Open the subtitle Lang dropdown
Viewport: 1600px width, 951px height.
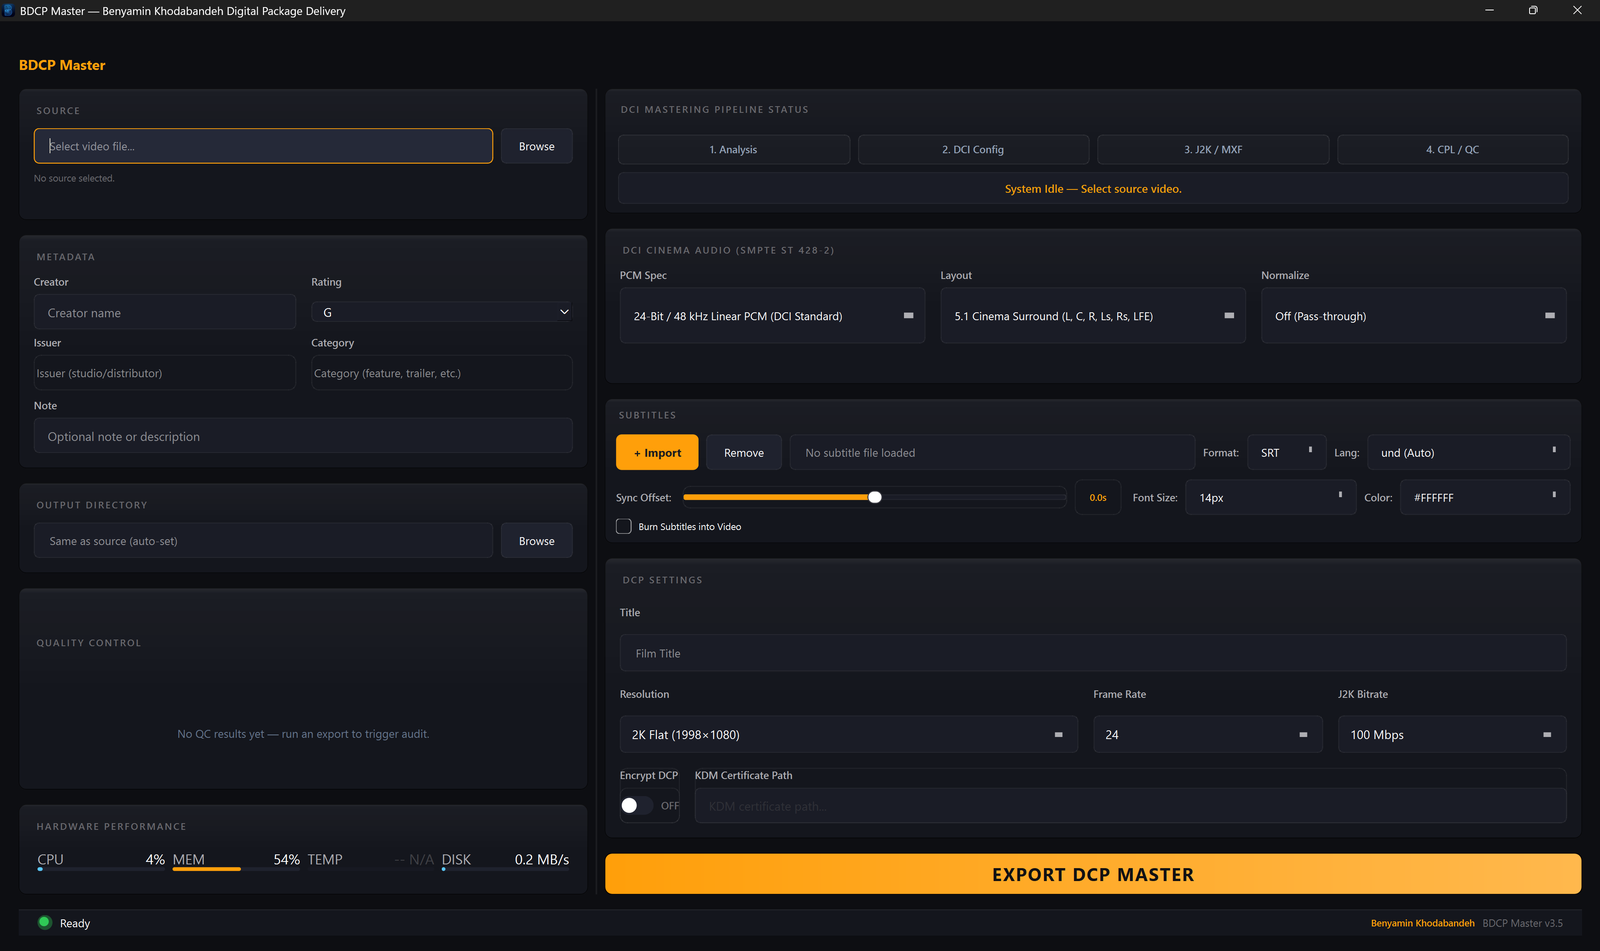pos(1468,453)
